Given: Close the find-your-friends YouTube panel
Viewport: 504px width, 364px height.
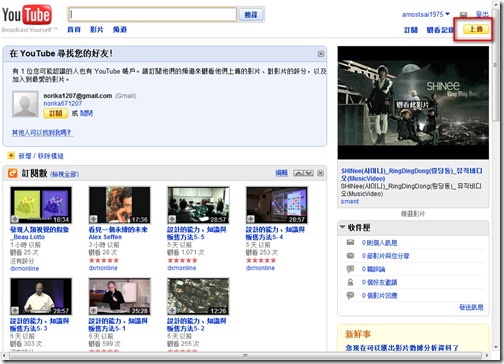Looking at the screenshot, I should (x=321, y=54).
